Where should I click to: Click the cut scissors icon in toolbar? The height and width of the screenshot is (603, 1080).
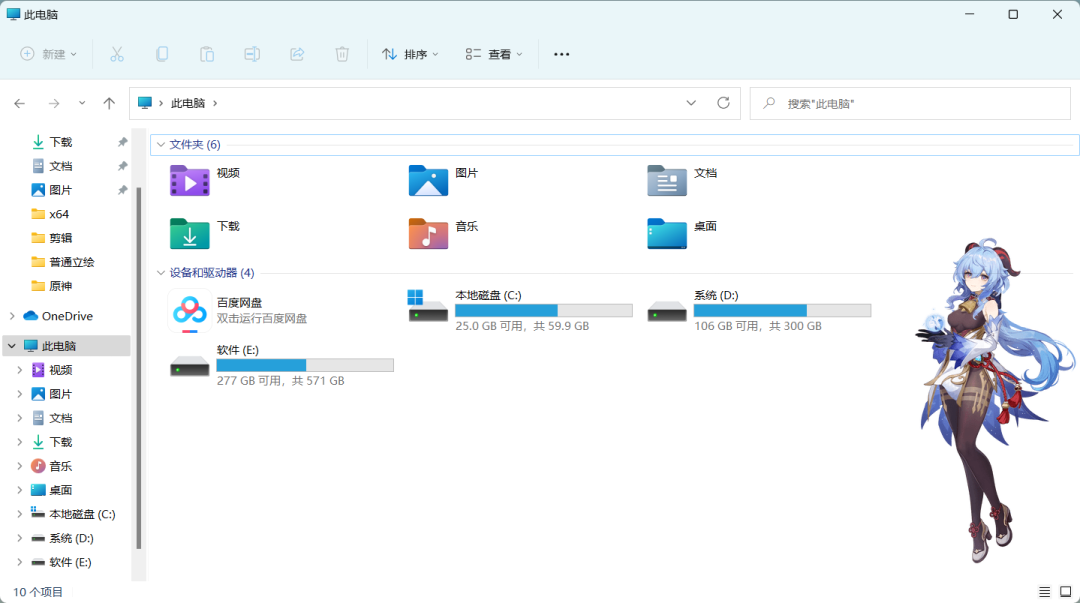tap(117, 54)
